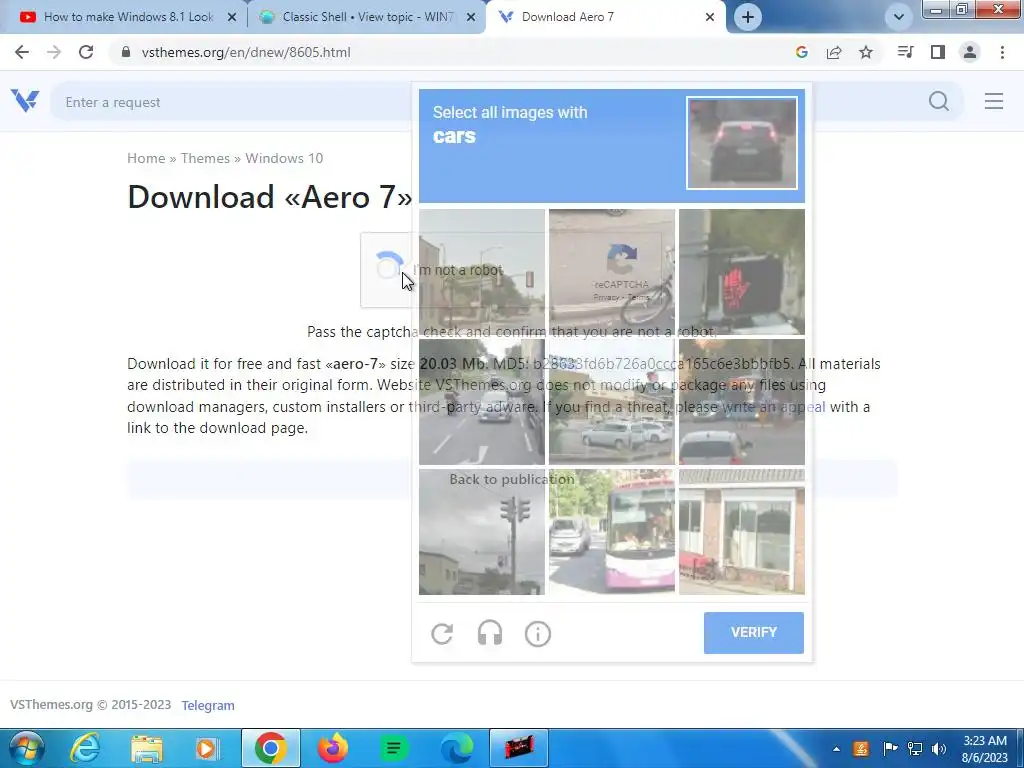Open captcha help info icon
1024x768 pixels.
click(537, 633)
